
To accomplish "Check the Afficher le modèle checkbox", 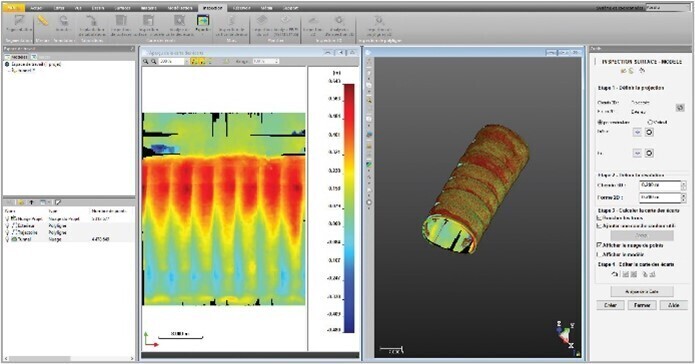I will pos(600,254).
